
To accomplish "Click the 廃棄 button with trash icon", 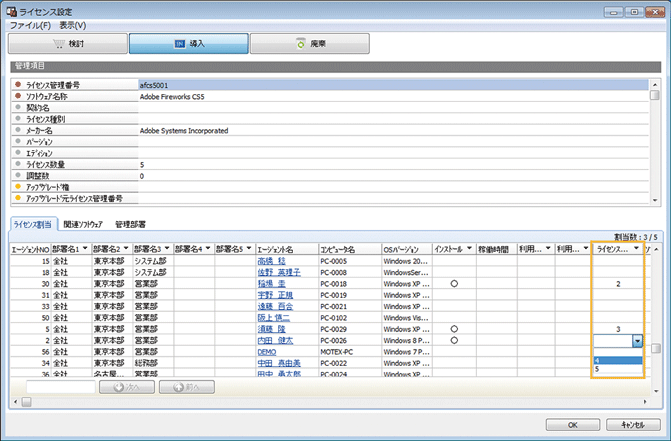I will click(x=310, y=44).
